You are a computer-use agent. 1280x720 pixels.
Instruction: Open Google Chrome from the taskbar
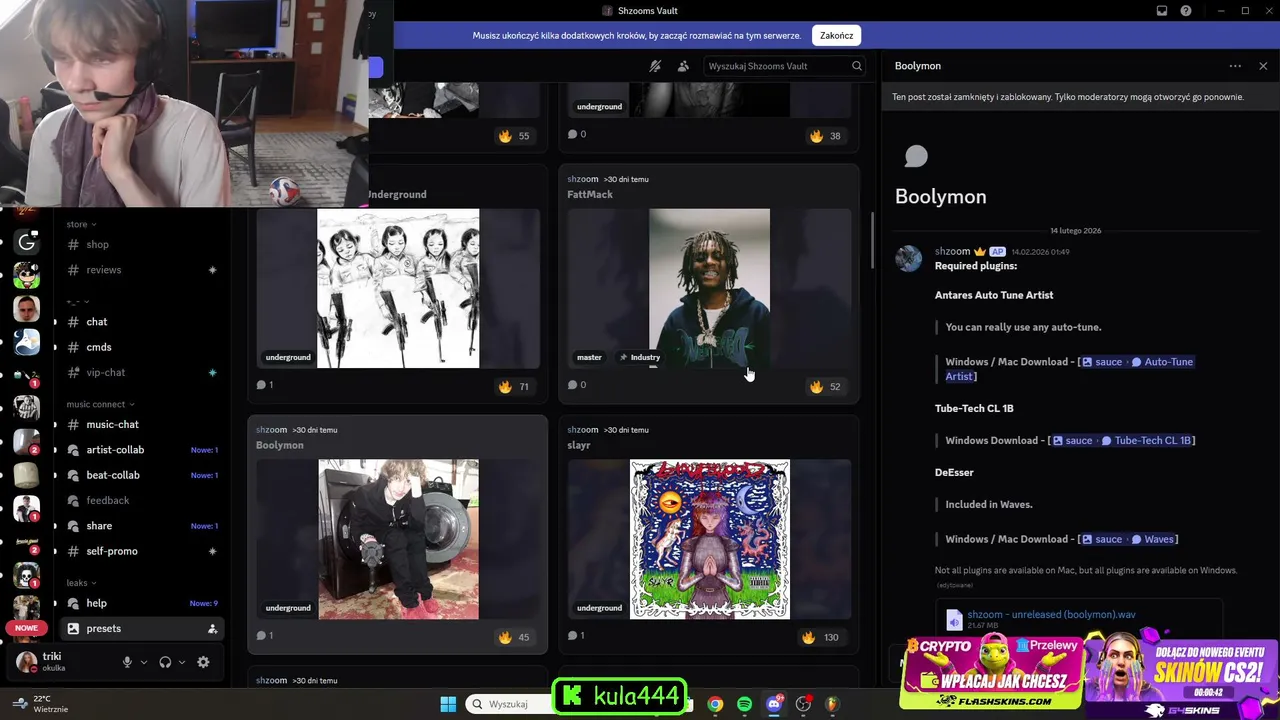pos(715,704)
